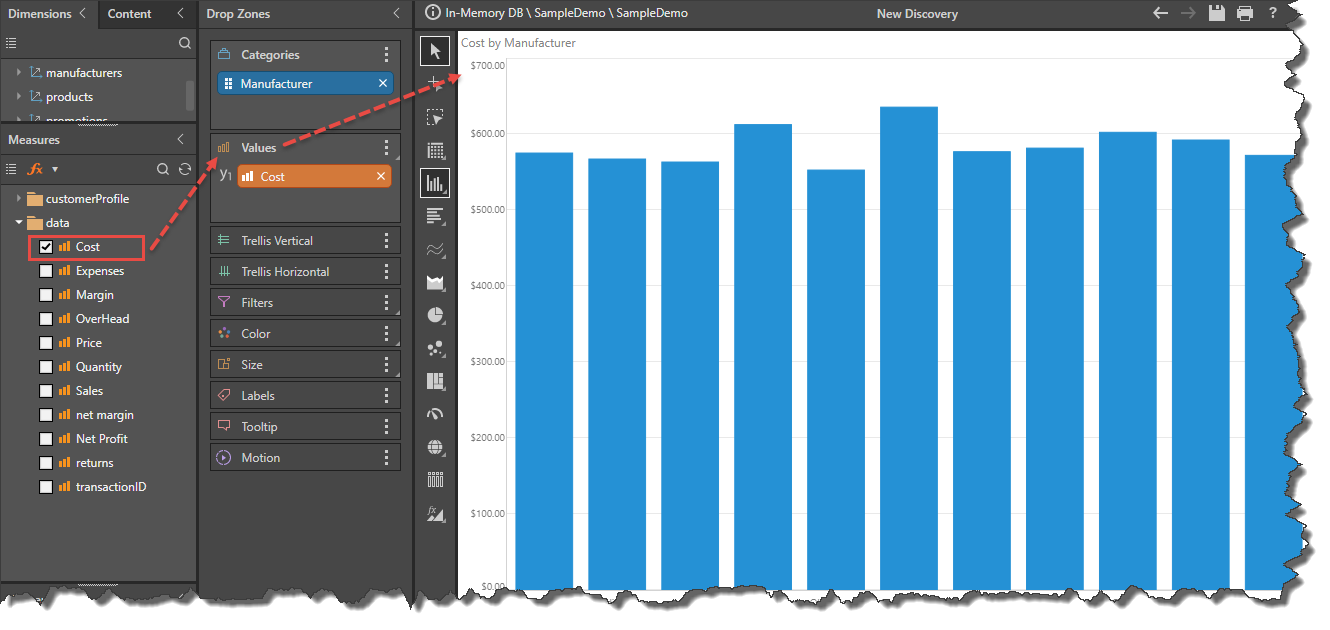The height and width of the screenshot is (630, 1330).
Task: Uncheck the Cost measure checkbox
Action: point(46,247)
